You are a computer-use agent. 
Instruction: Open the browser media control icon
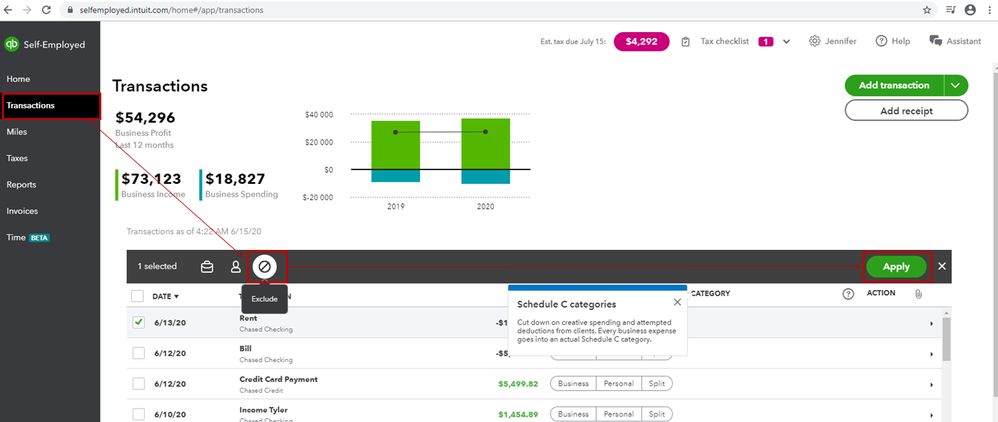pos(950,10)
